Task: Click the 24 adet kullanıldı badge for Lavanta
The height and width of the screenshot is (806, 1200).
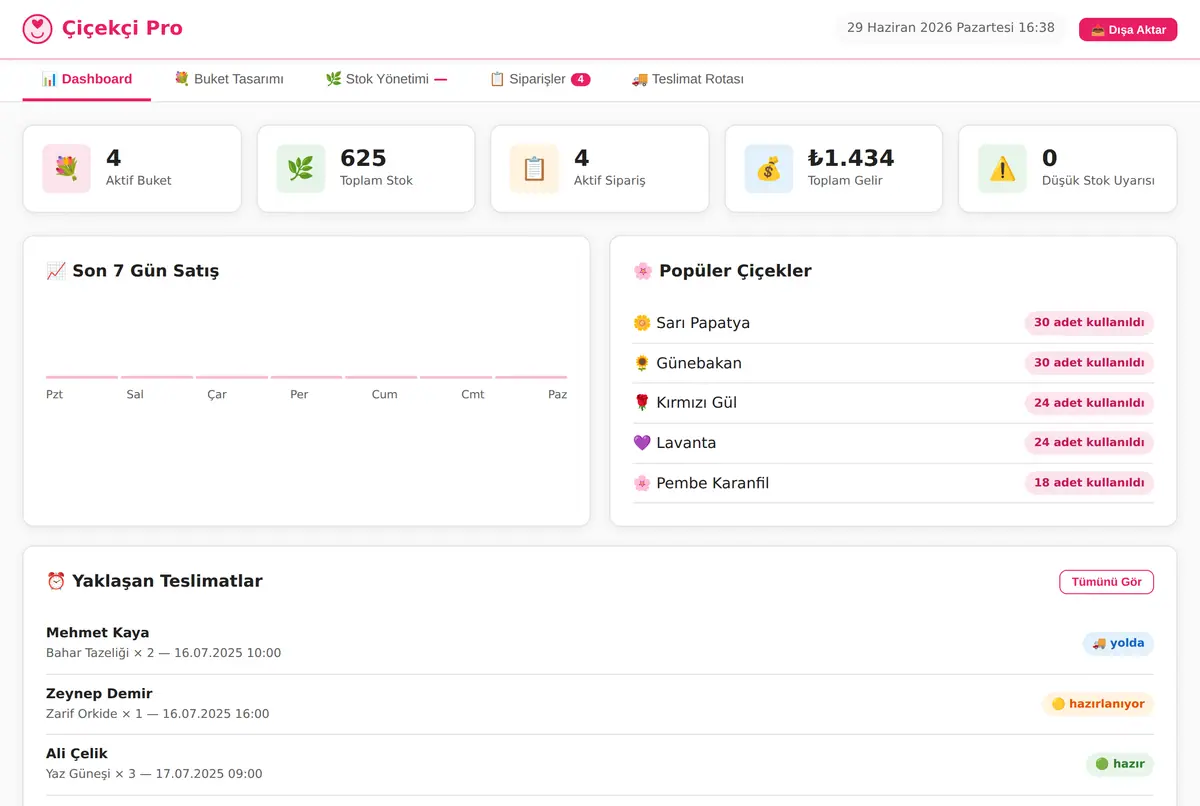Action: pos(1089,443)
